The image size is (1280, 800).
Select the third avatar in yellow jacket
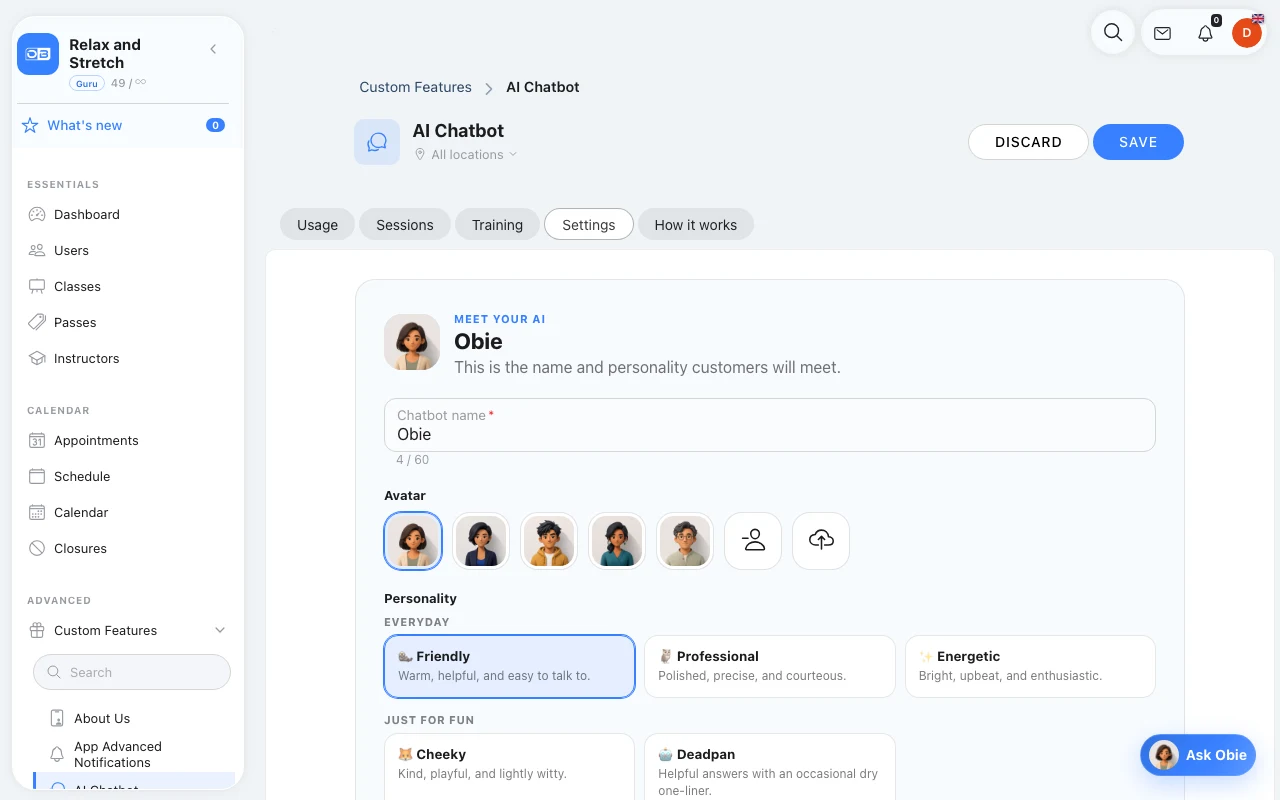[x=549, y=541]
